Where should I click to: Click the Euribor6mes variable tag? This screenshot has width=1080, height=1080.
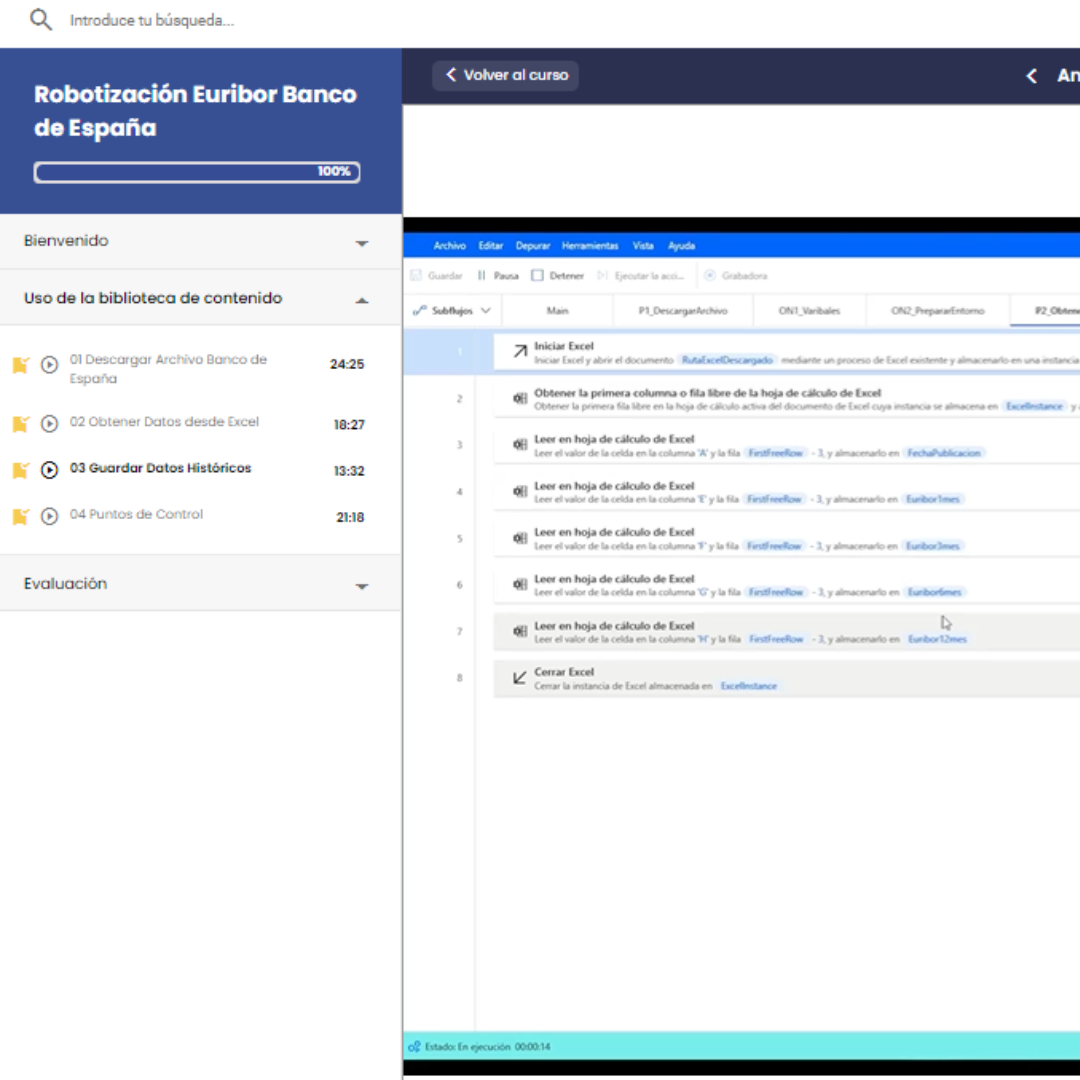[935, 592]
